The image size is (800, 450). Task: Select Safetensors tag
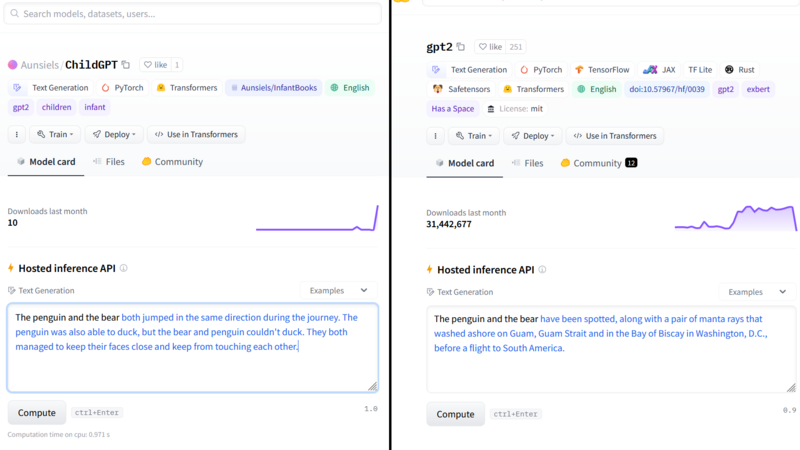[461, 89]
